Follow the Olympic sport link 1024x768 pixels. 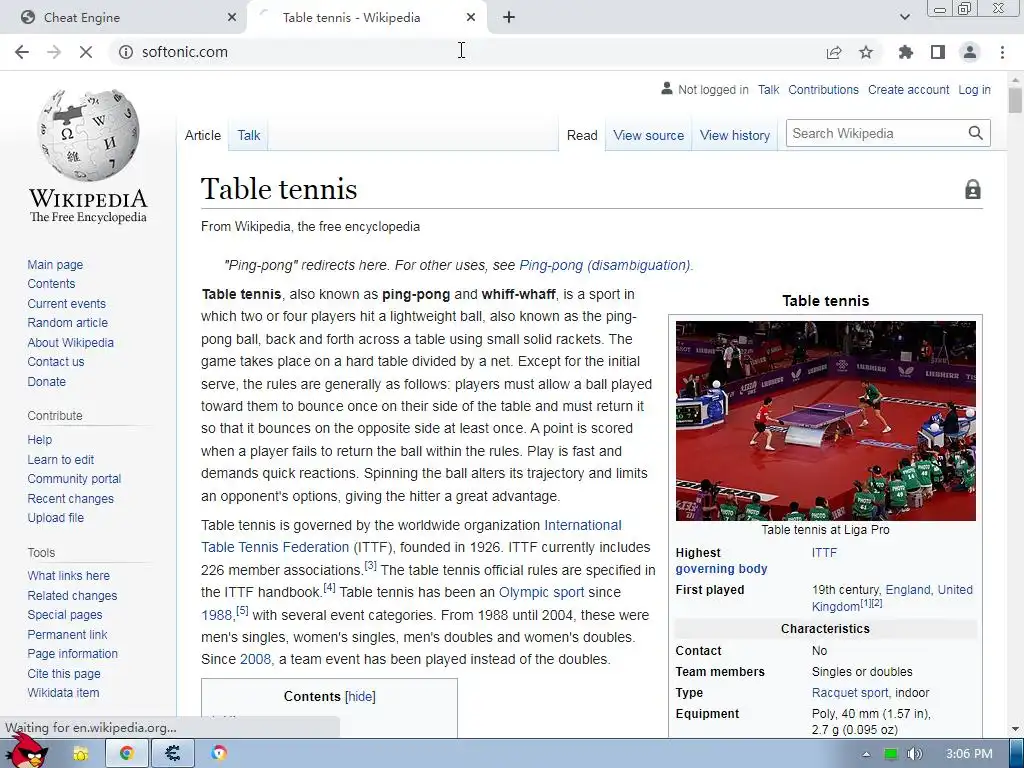tap(541, 592)
